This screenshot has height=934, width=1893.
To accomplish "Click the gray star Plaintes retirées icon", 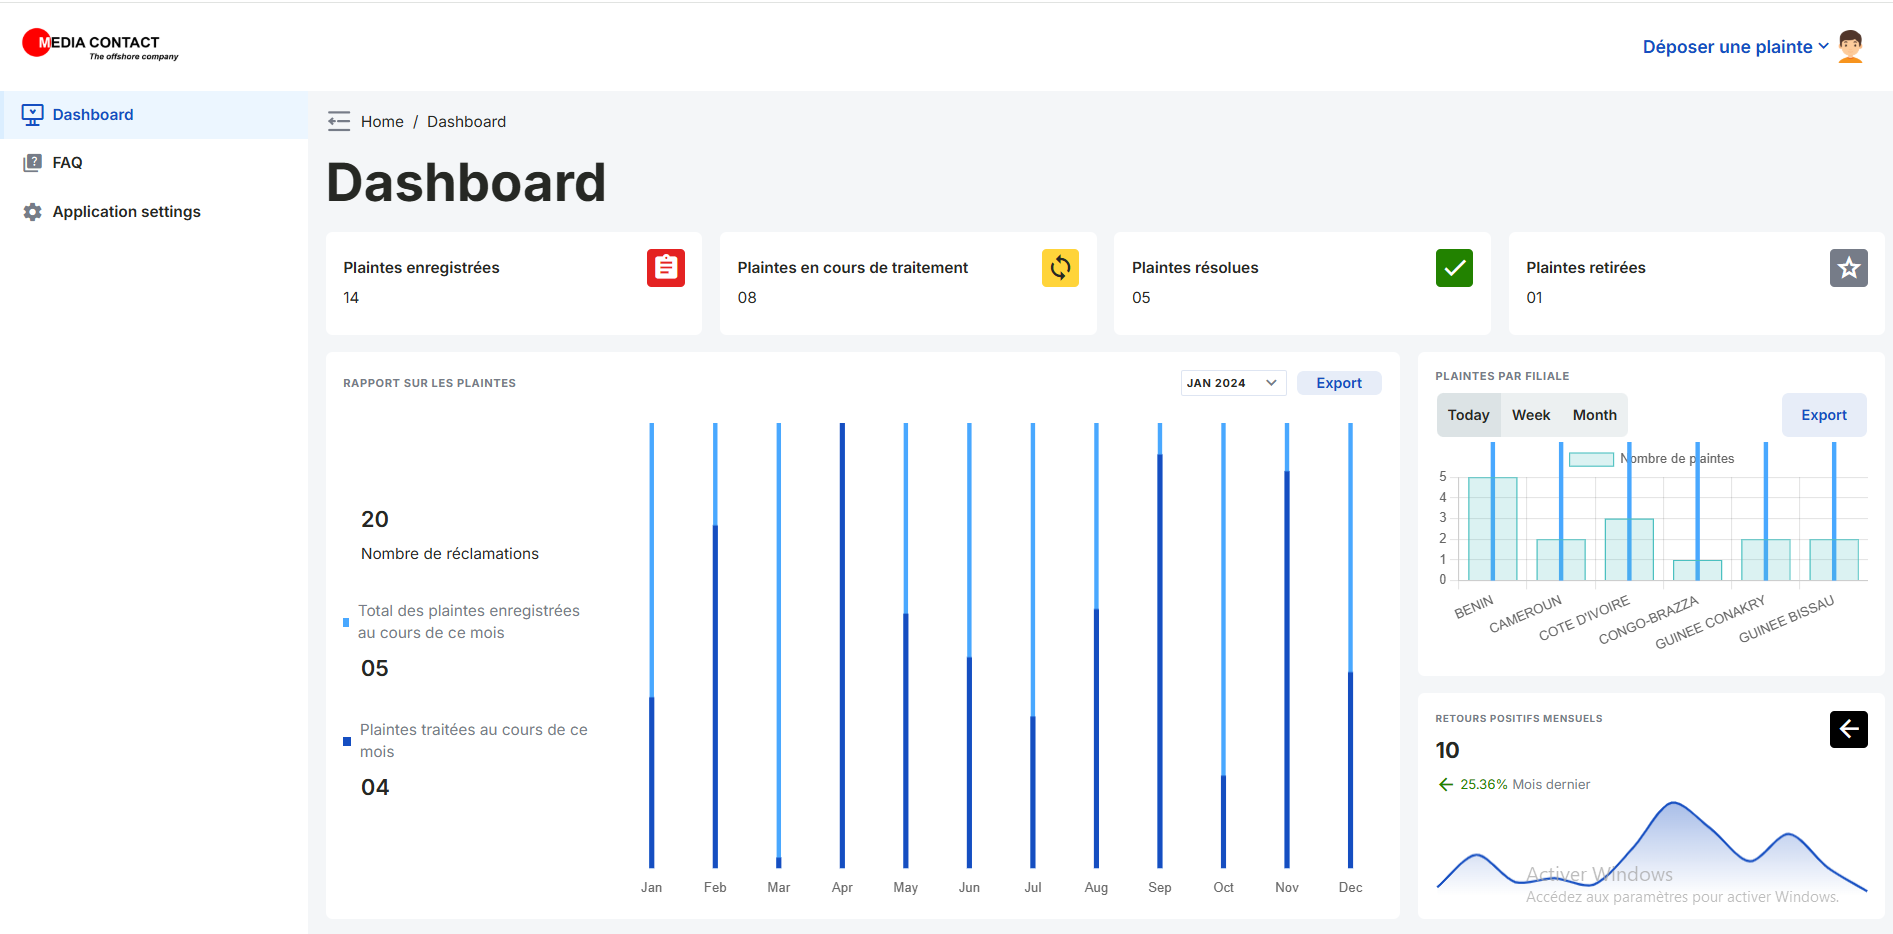I will [x=1848, y=268].
